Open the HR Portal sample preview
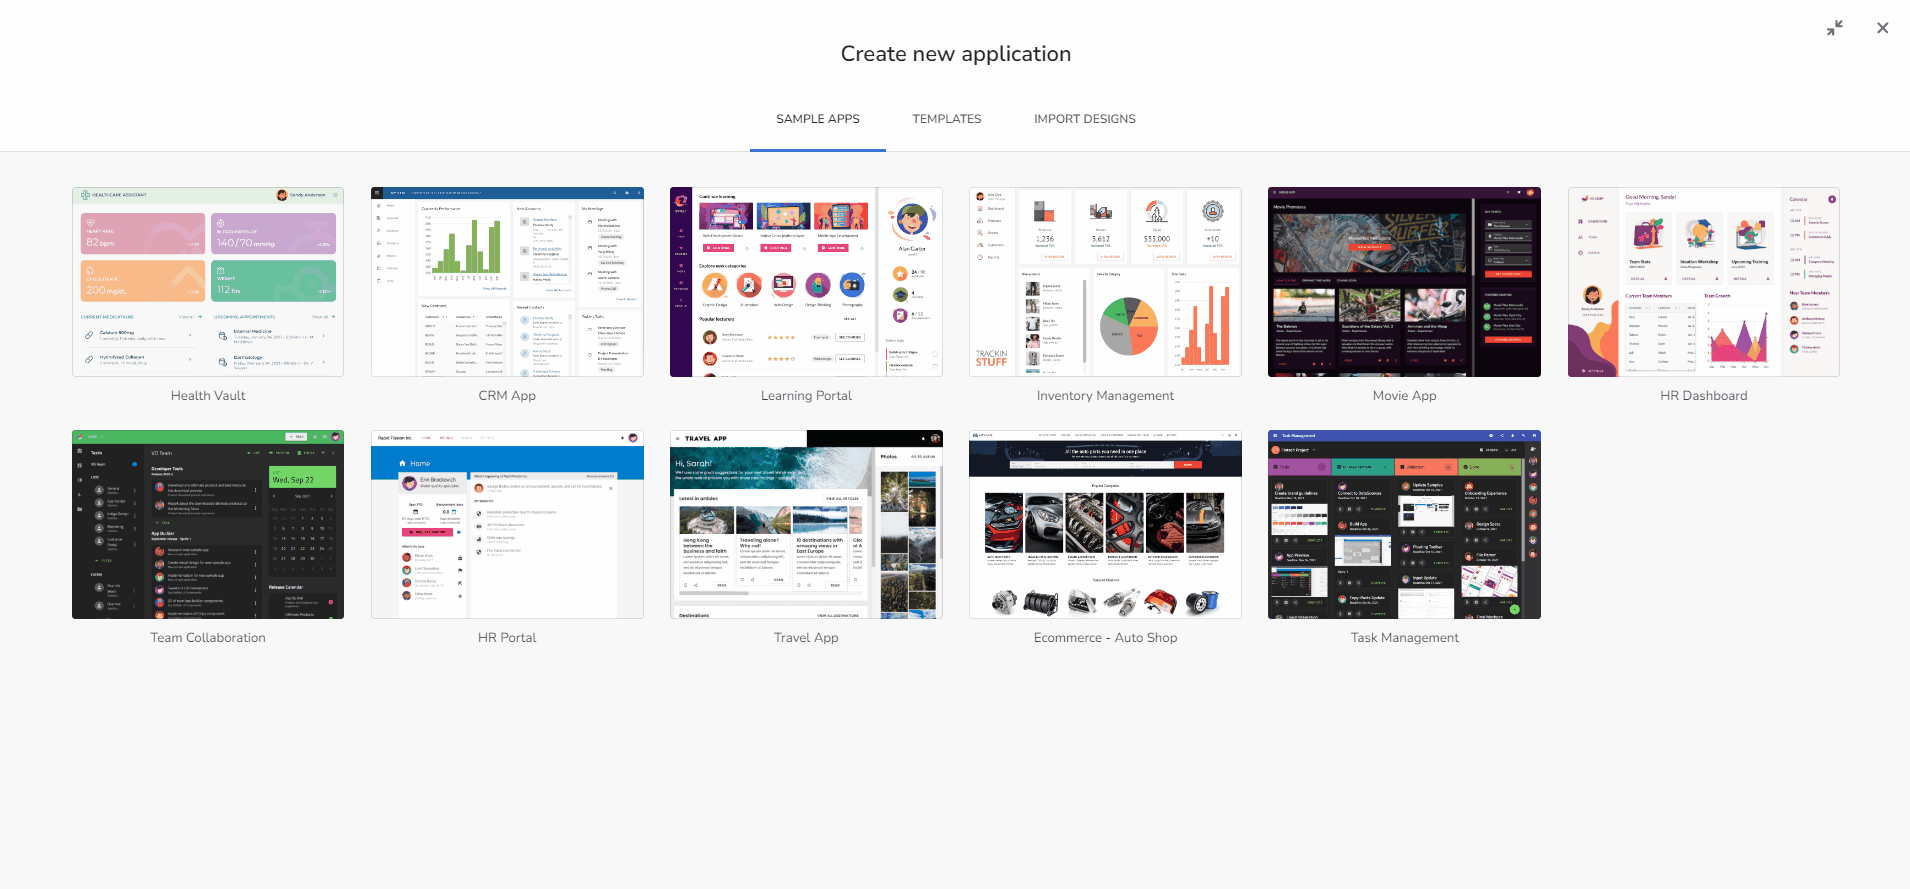 pos(507,525)
